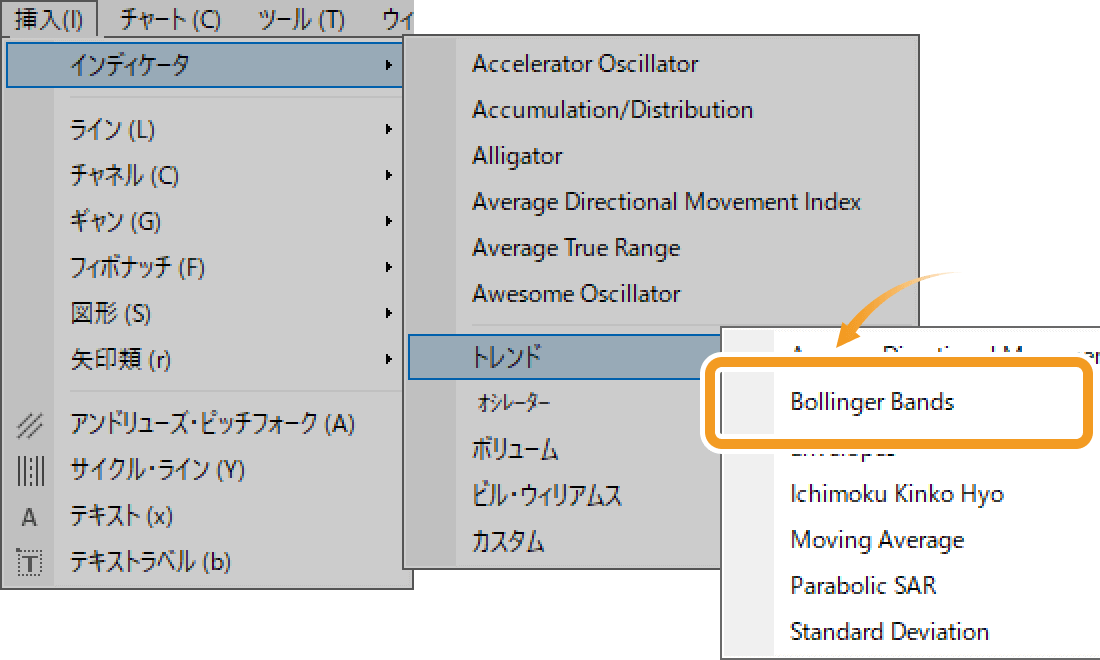Select Moving Average indicator
This screenshot has width=1100, height=660.
(877, 540)
